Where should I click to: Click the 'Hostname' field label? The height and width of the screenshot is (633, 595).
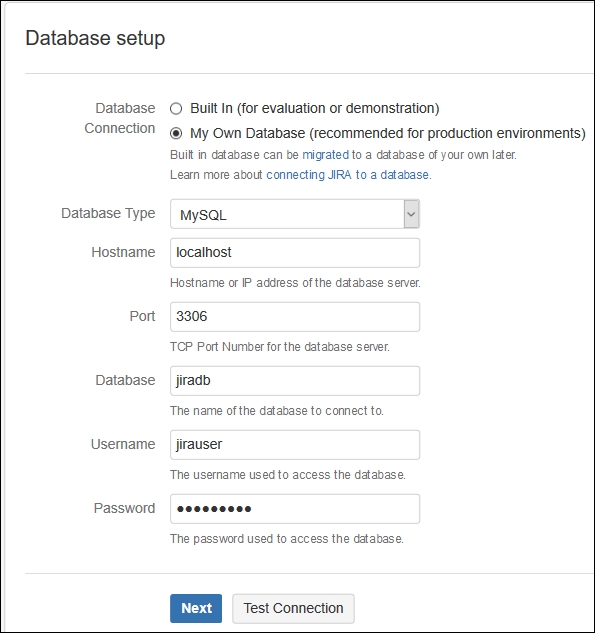124,252
